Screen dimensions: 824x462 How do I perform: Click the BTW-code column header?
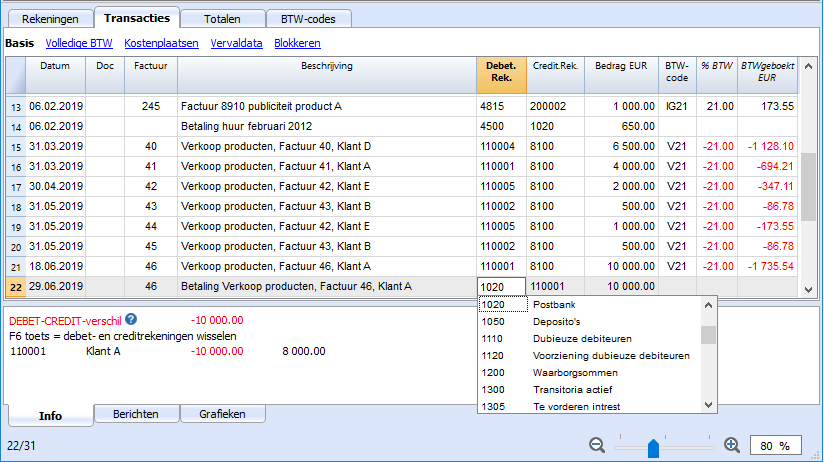pos(677,75)
